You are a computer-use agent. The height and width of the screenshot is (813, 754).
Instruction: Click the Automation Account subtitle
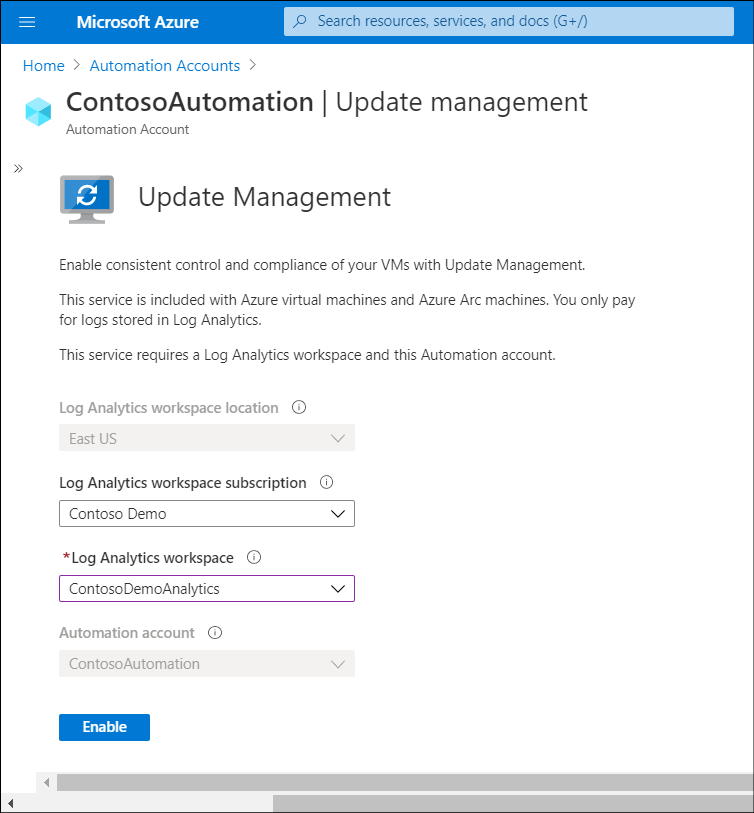click(128, 129)
